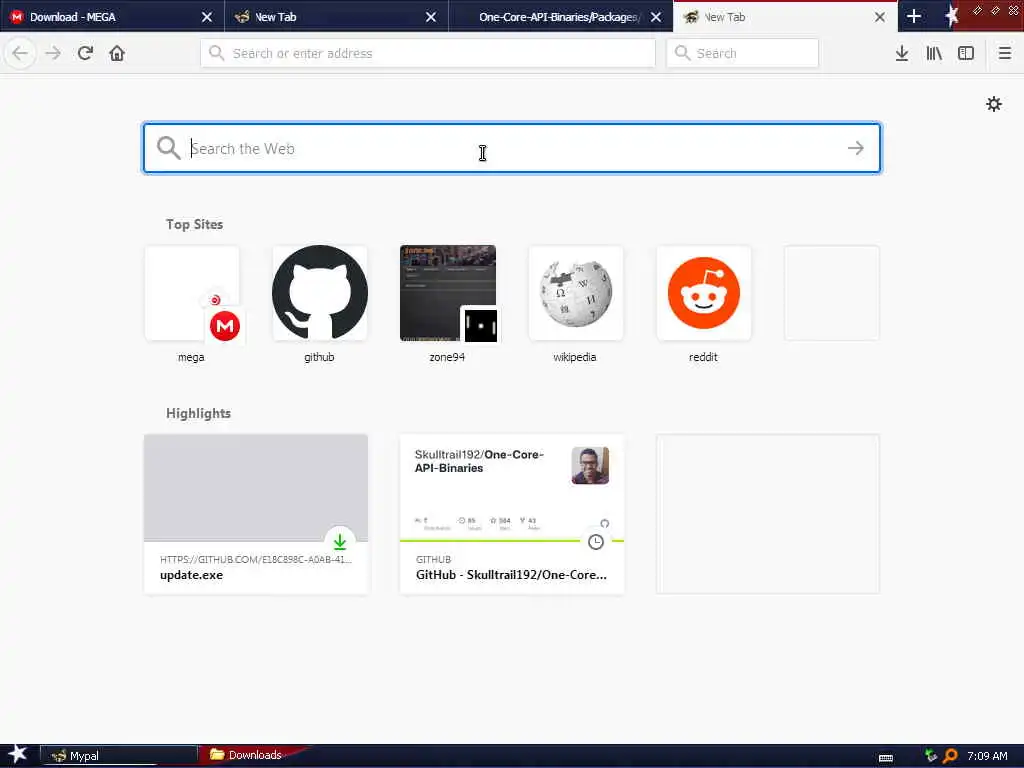This screenshot has height=768, width=1024.
Task: Close the first New Tab tab
Action: click(430, 17)
